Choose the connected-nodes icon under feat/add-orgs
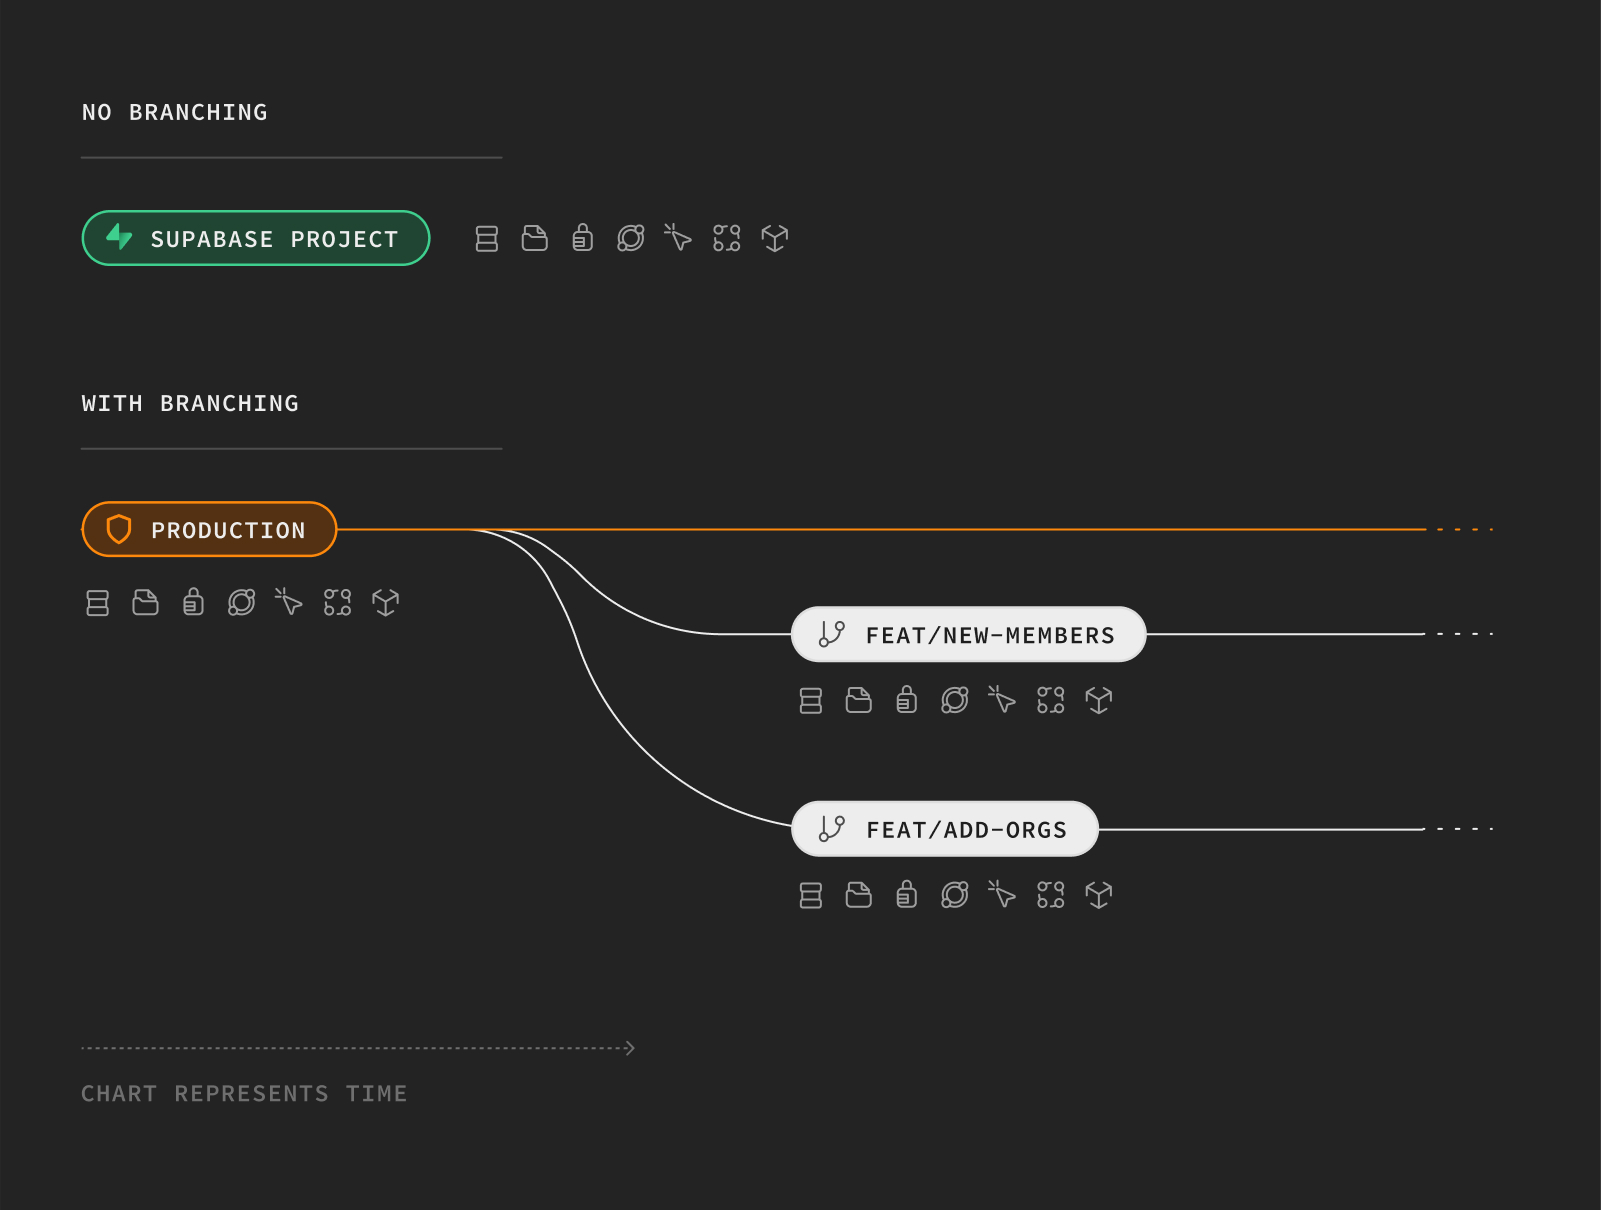The height and width of the screenshot is (1210, 1601). tap(1051, 894)
